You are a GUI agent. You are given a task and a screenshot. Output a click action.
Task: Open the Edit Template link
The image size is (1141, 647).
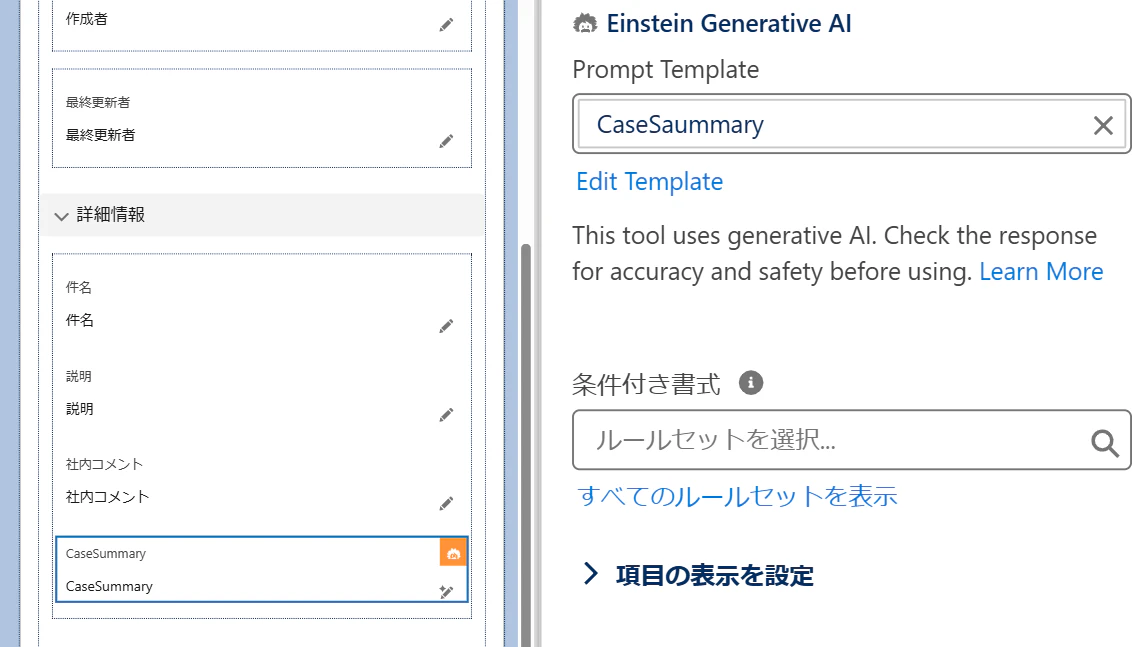click(x=649, y=181)
